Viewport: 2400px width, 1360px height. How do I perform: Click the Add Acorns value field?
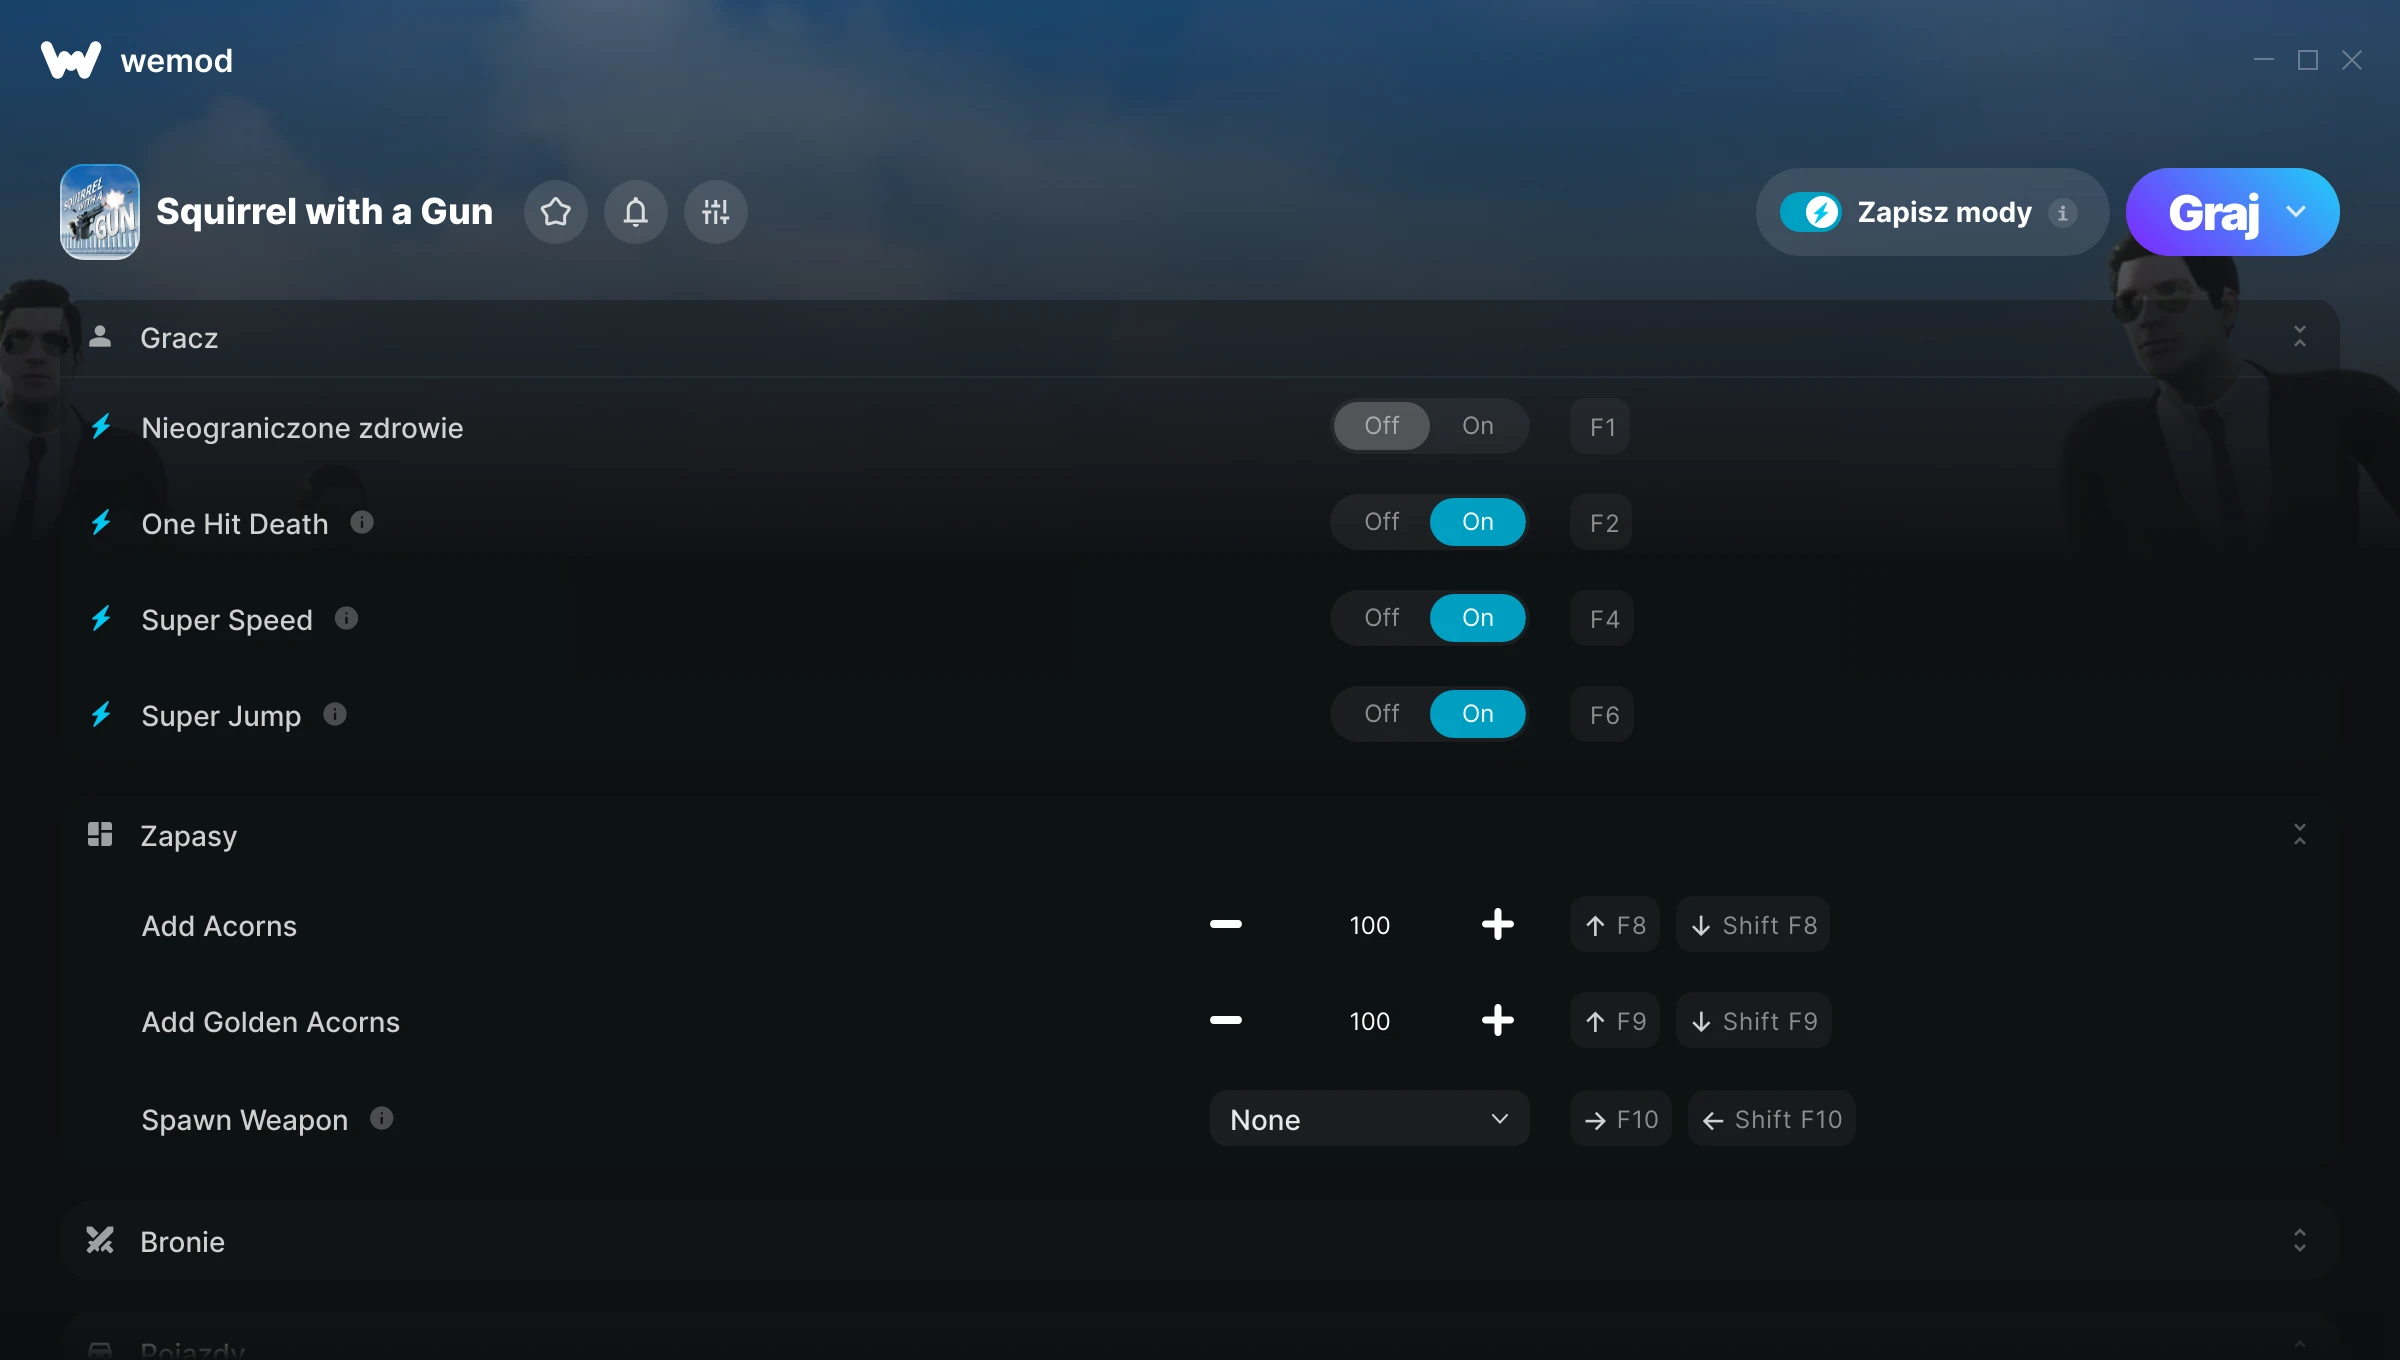(1369, 925)
